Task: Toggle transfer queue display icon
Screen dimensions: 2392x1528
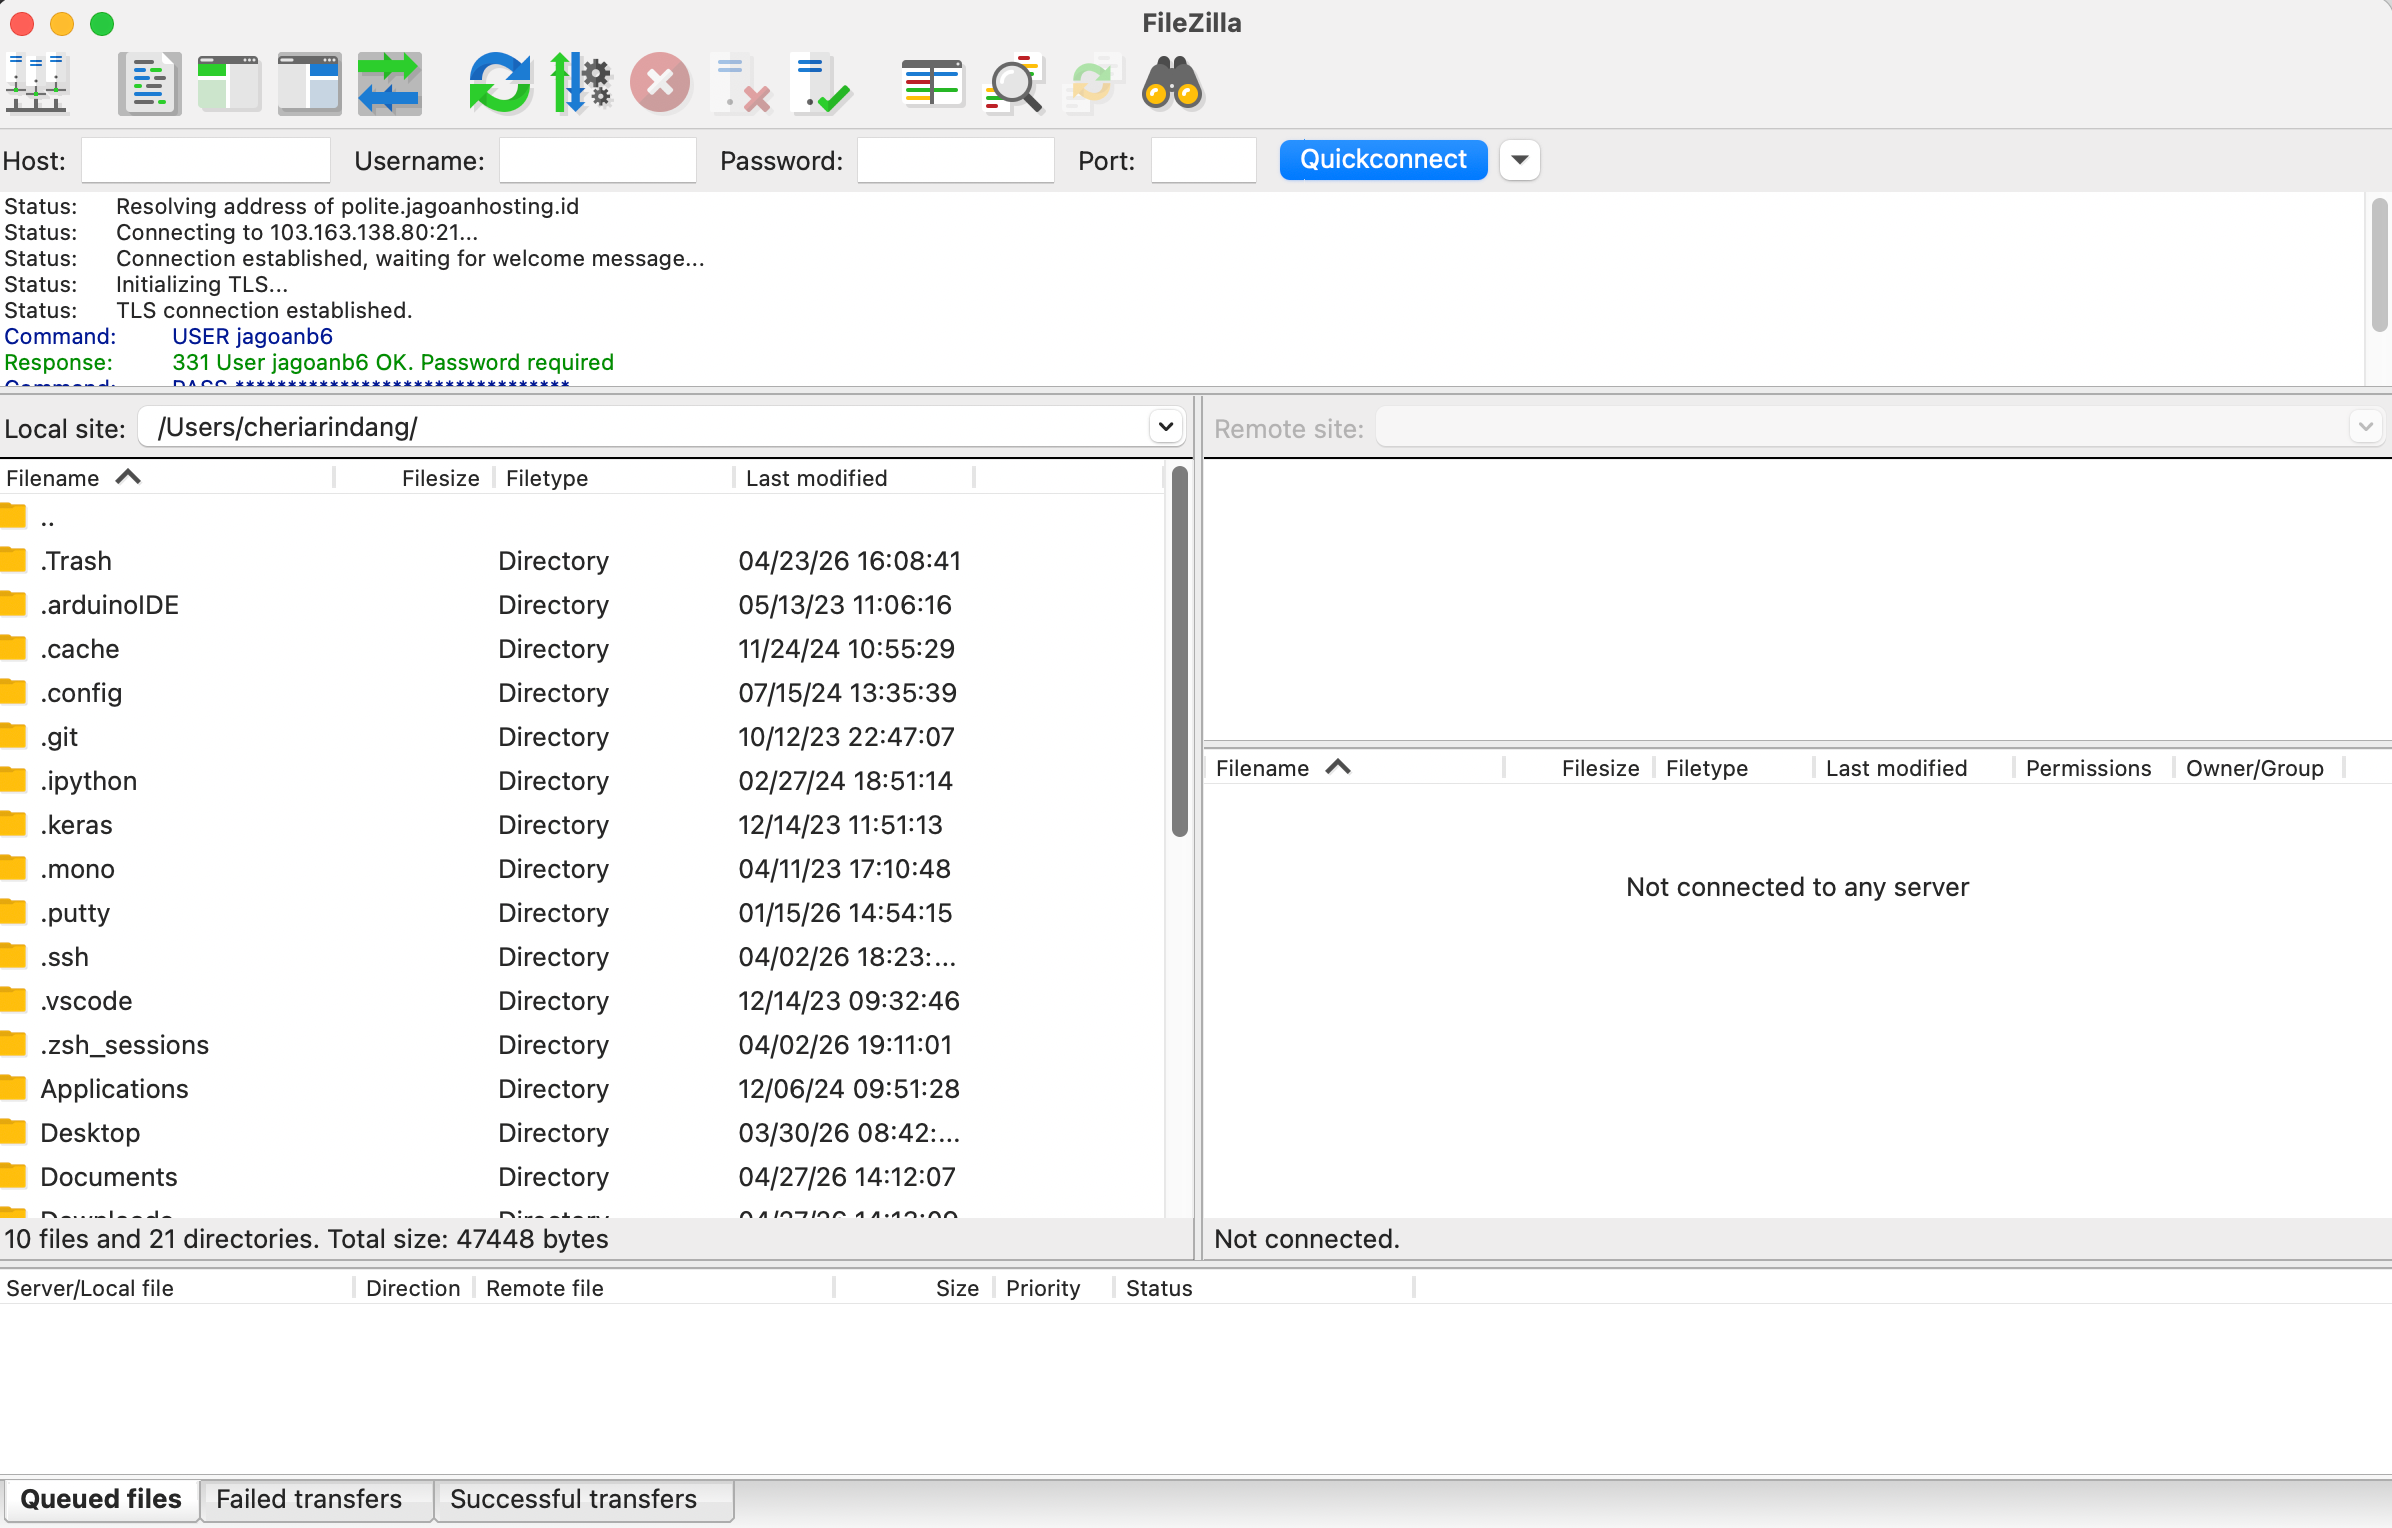Action: click(389, 84)
